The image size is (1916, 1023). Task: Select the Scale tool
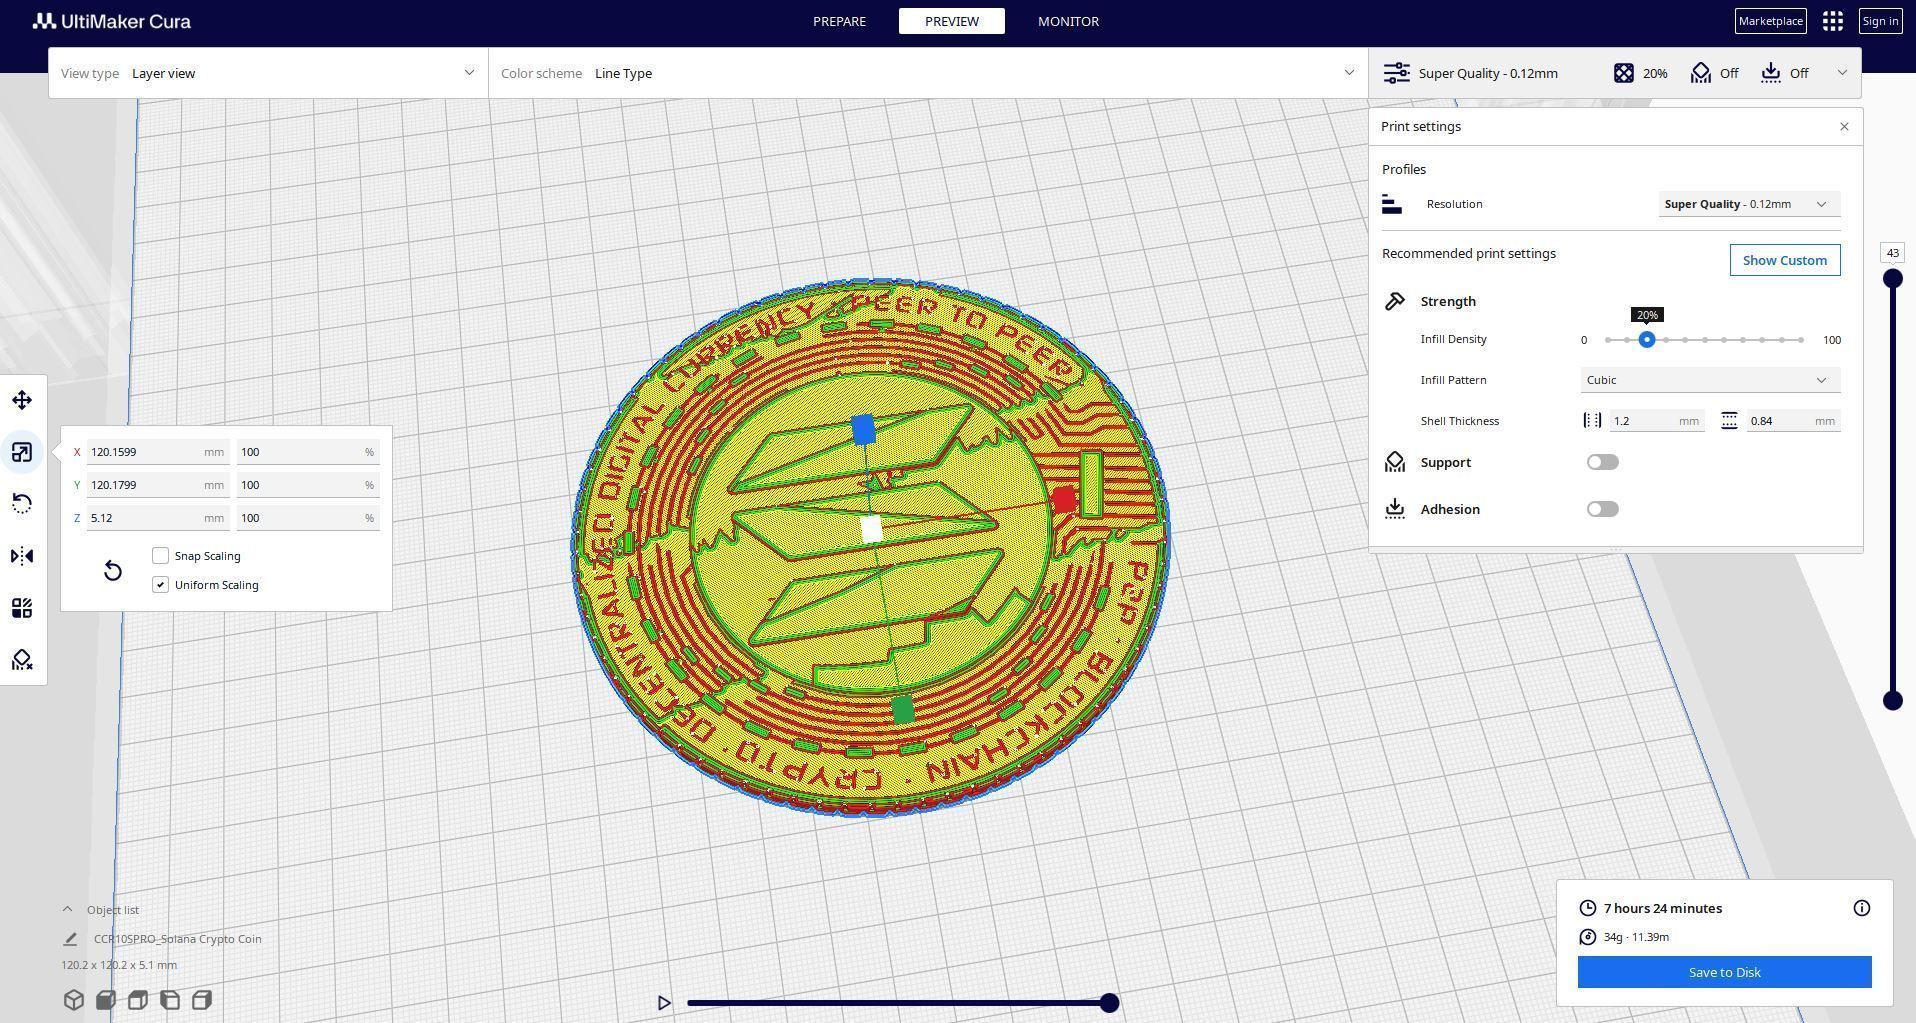tap(22, 452)
